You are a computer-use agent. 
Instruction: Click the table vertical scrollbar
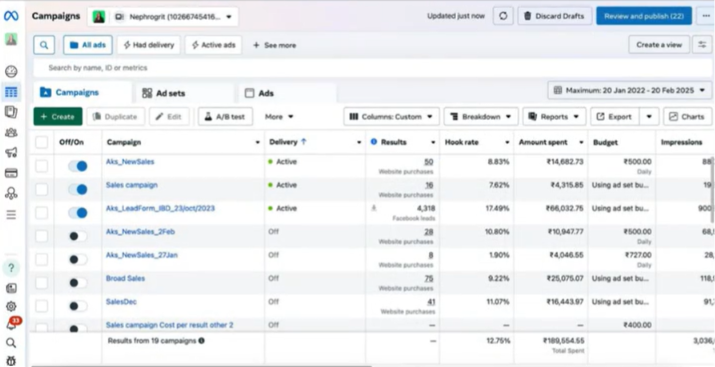click(x=712, y=191)
